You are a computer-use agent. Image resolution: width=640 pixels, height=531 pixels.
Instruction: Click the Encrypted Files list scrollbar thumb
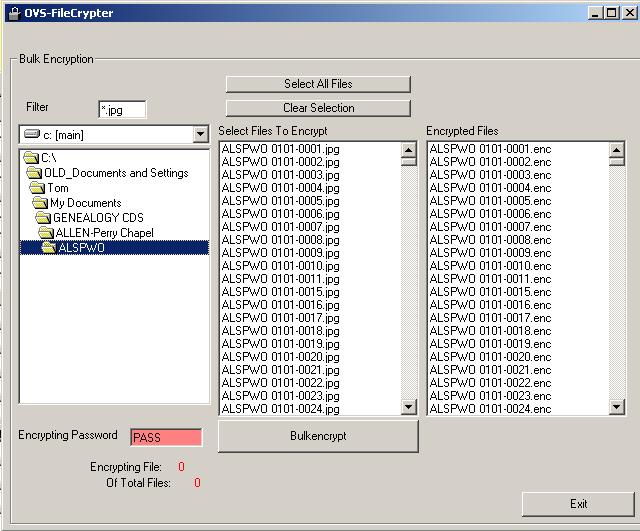pyautogui.click(x=617, y=162)
